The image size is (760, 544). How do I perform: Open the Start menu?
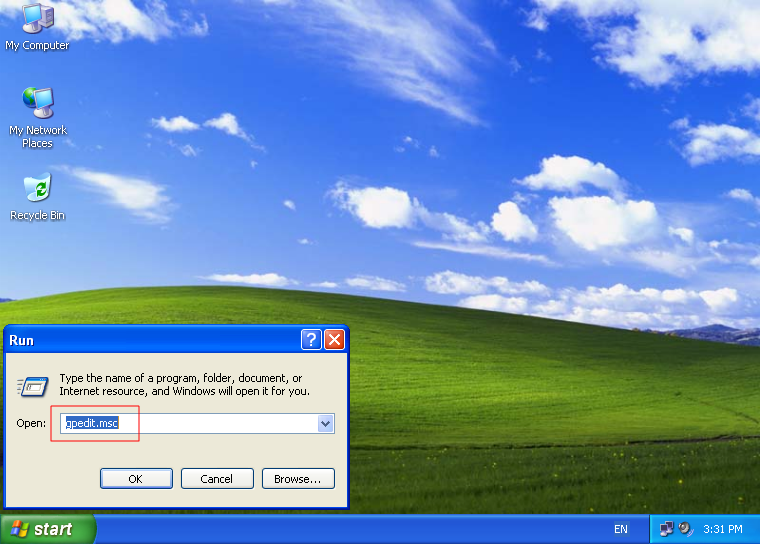(48, 529)
